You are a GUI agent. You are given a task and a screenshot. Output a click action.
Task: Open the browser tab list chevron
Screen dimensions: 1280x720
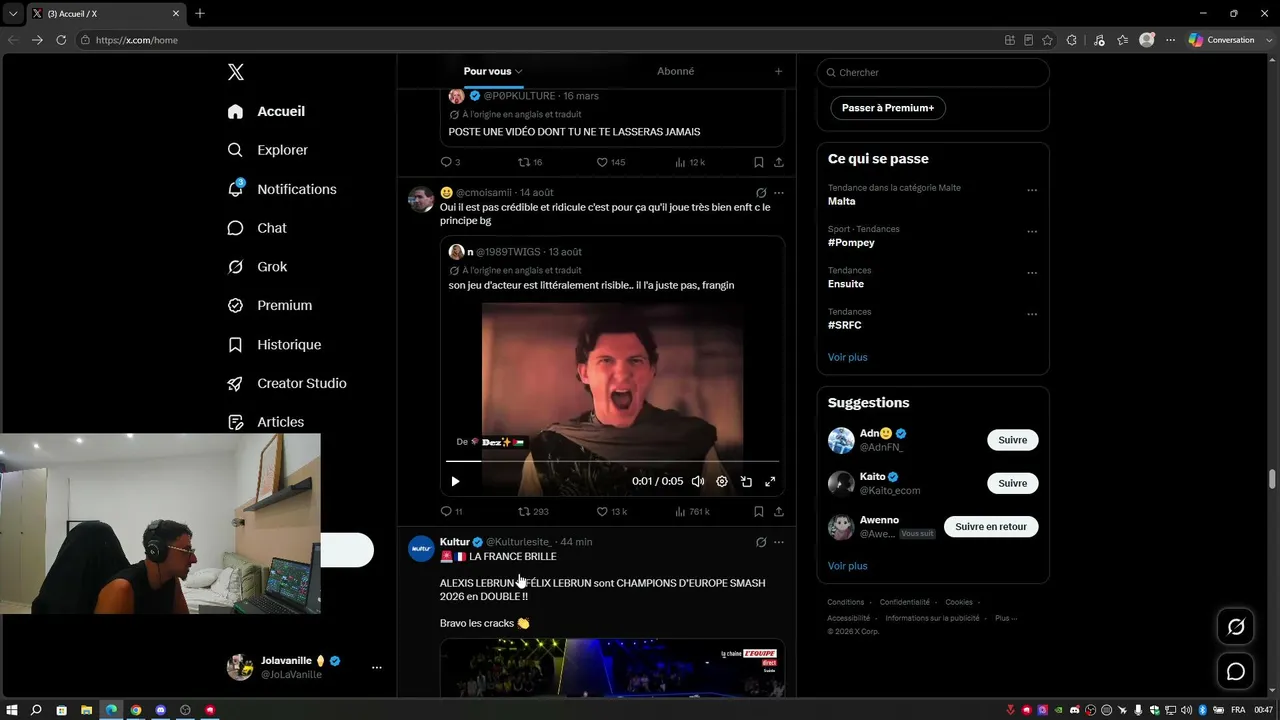[13, 13]
